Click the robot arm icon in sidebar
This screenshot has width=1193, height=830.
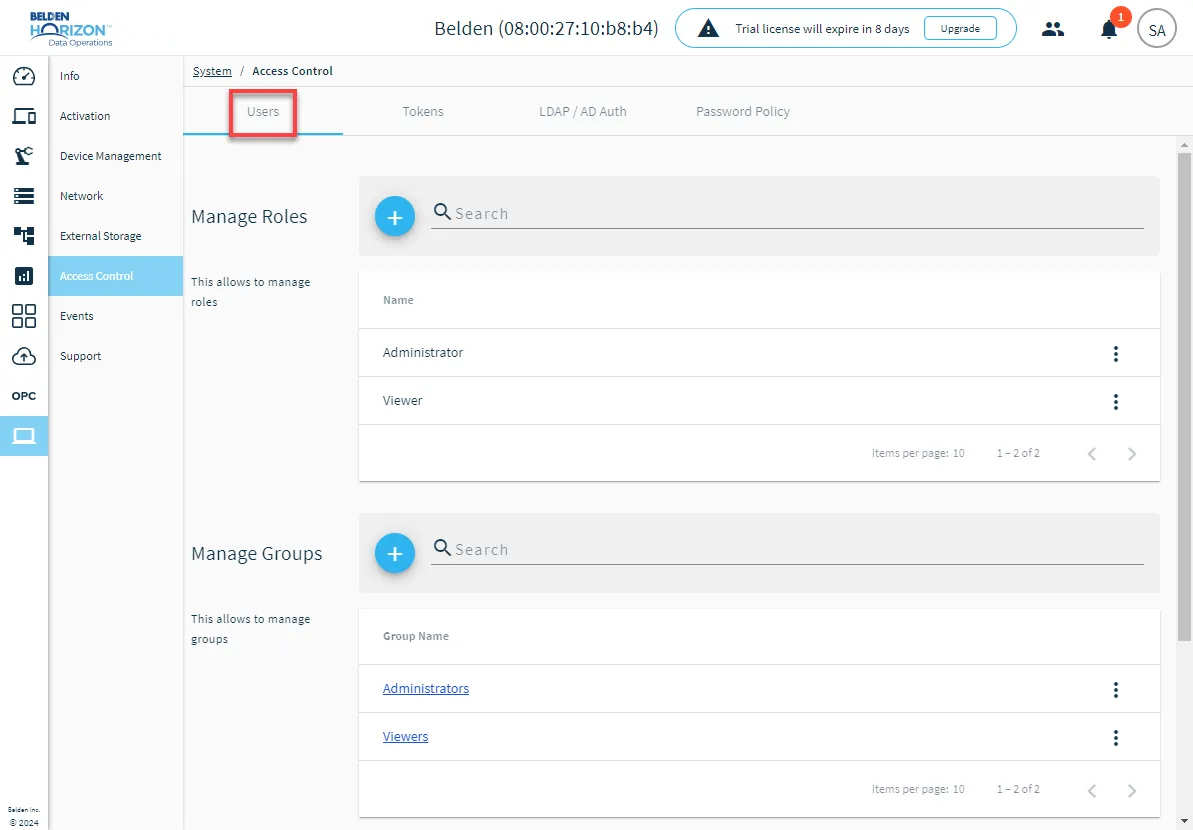point(24,156)
